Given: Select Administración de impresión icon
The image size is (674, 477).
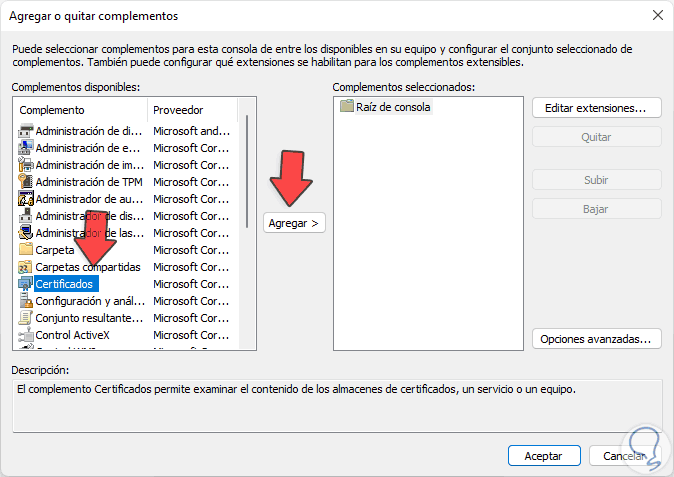Looking at the screenshot, I should pos(26,165).
